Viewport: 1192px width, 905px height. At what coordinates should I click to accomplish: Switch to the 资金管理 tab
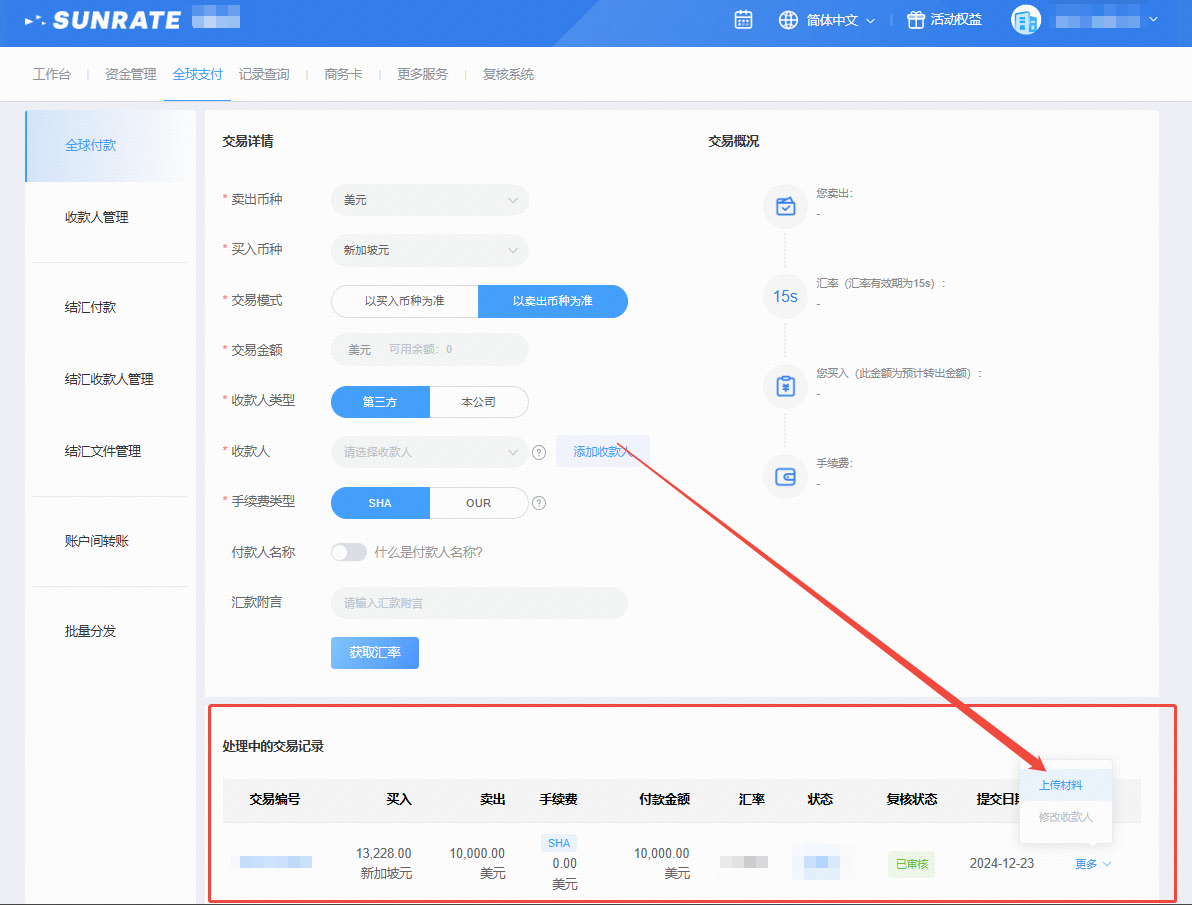click(131, 74)
